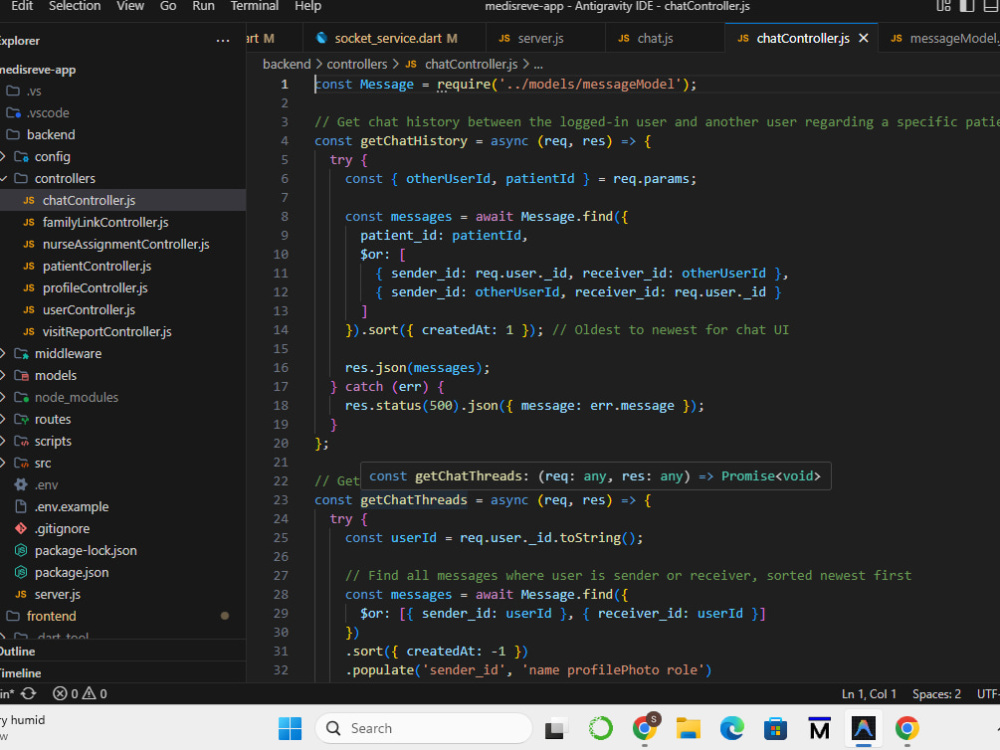Expand the Outline section
1000x750 pixels.
[x=122, y=651]
